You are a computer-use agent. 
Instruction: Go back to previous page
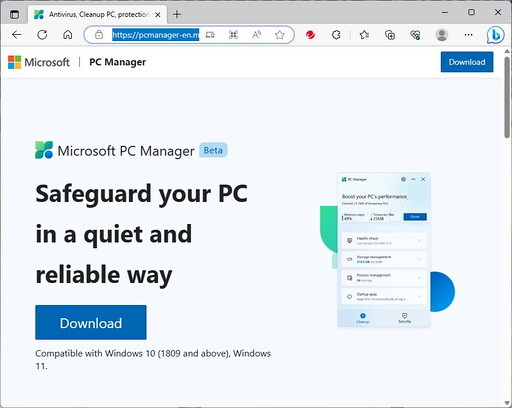pos(16,34)
